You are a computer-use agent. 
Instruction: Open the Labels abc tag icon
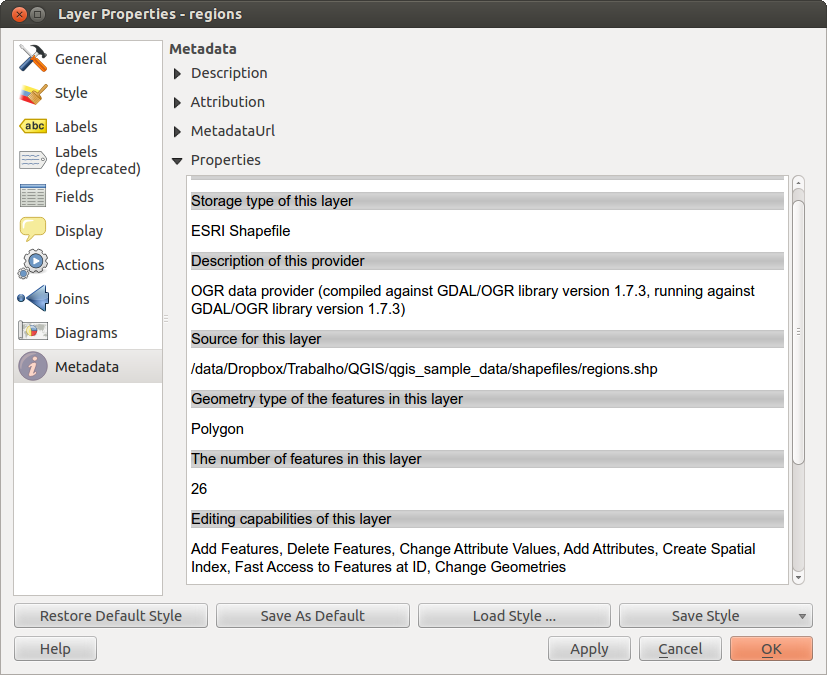(x=33, y=127)
